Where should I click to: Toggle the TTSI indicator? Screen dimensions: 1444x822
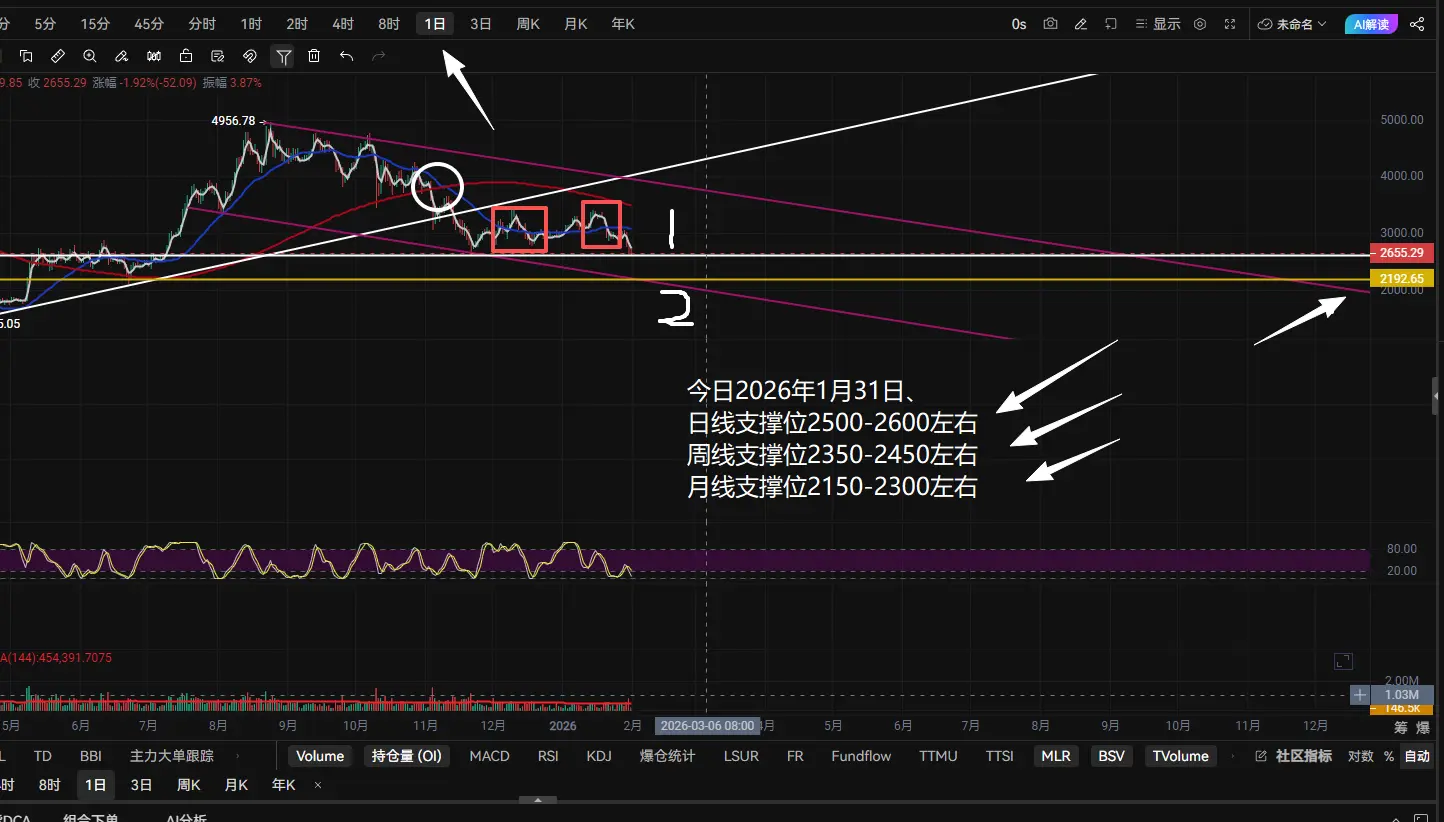click(1000, 756)
